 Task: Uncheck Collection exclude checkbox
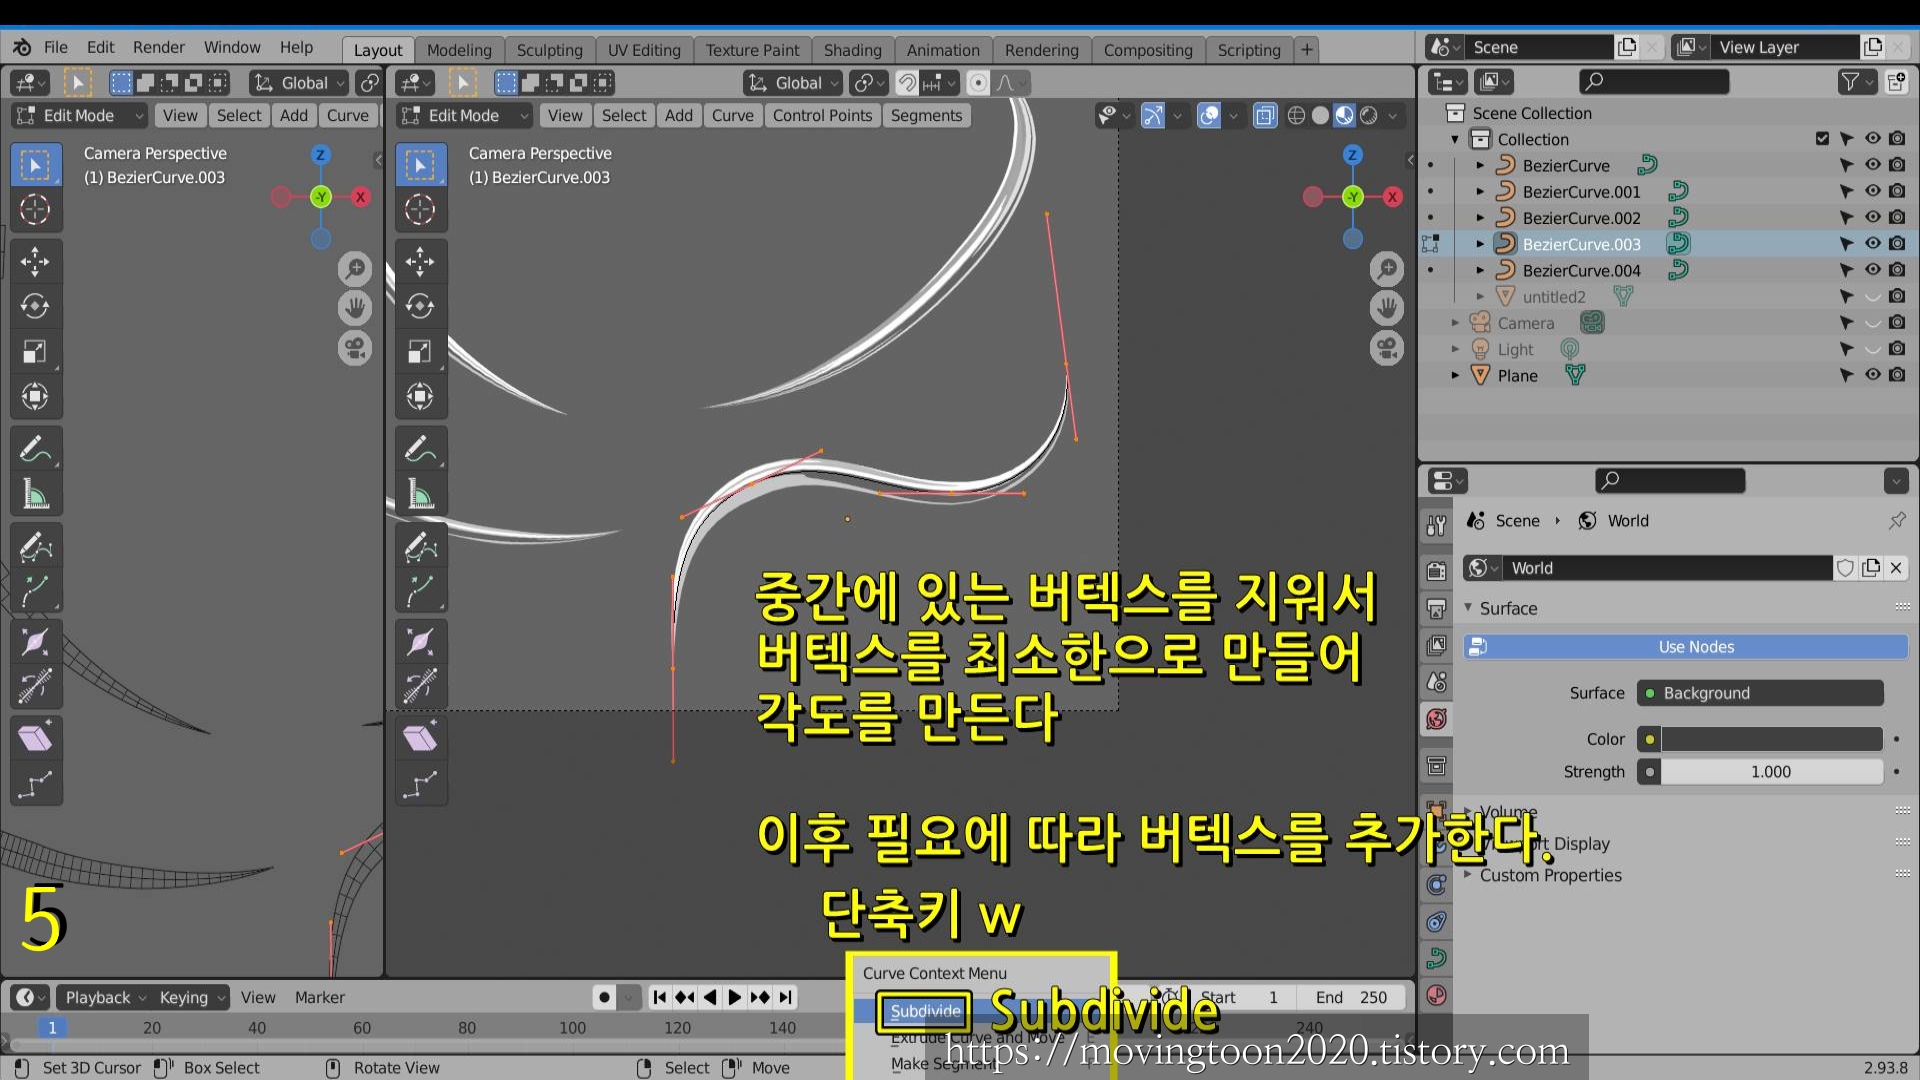(x=1822, y=139)
